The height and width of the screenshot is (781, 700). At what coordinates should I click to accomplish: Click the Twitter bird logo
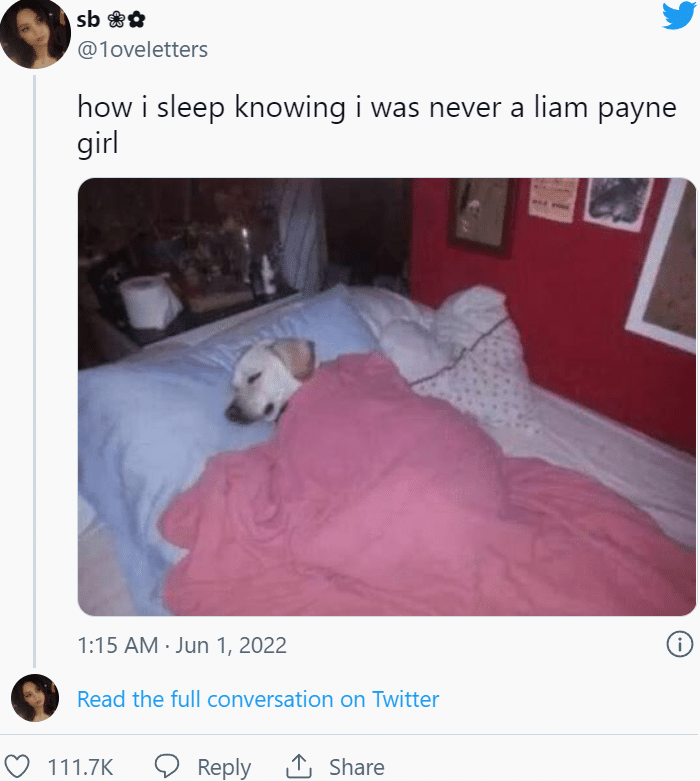coord(680,15)
